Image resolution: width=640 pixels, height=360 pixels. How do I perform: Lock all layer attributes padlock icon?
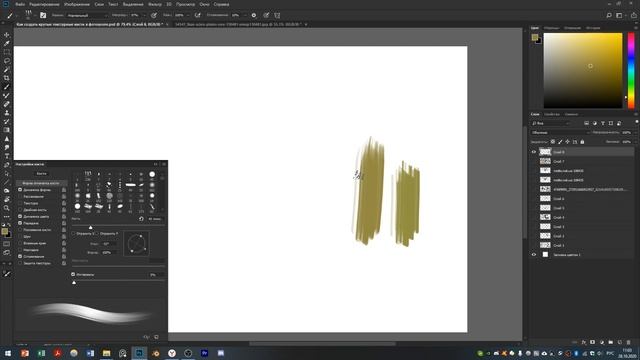[582, 142]
